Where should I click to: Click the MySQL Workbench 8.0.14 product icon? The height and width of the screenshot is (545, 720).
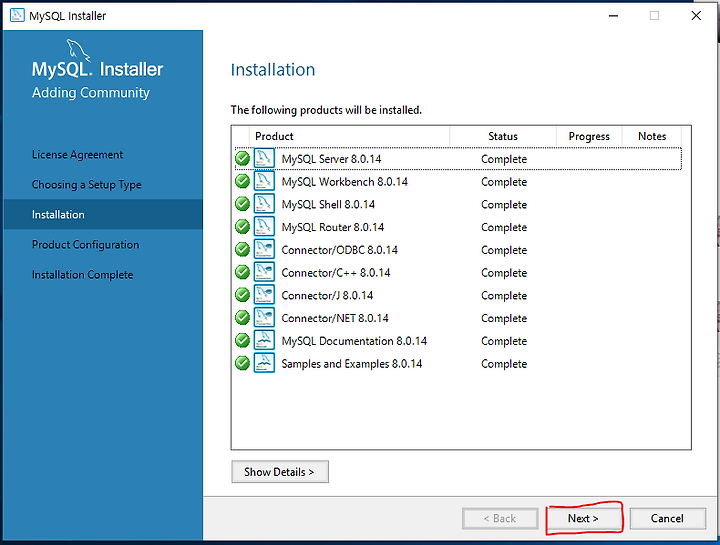tap(264, 181)
